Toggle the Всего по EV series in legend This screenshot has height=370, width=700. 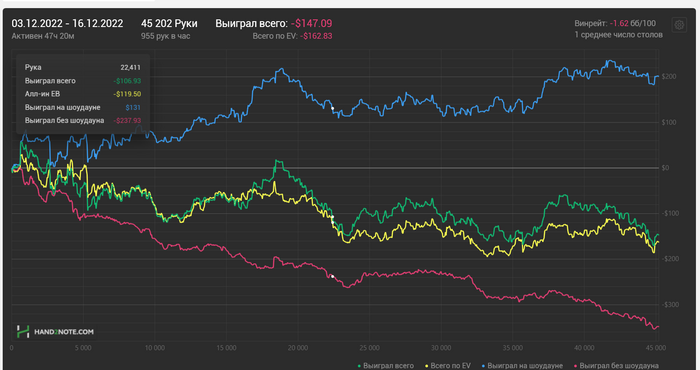pos(450,366)
